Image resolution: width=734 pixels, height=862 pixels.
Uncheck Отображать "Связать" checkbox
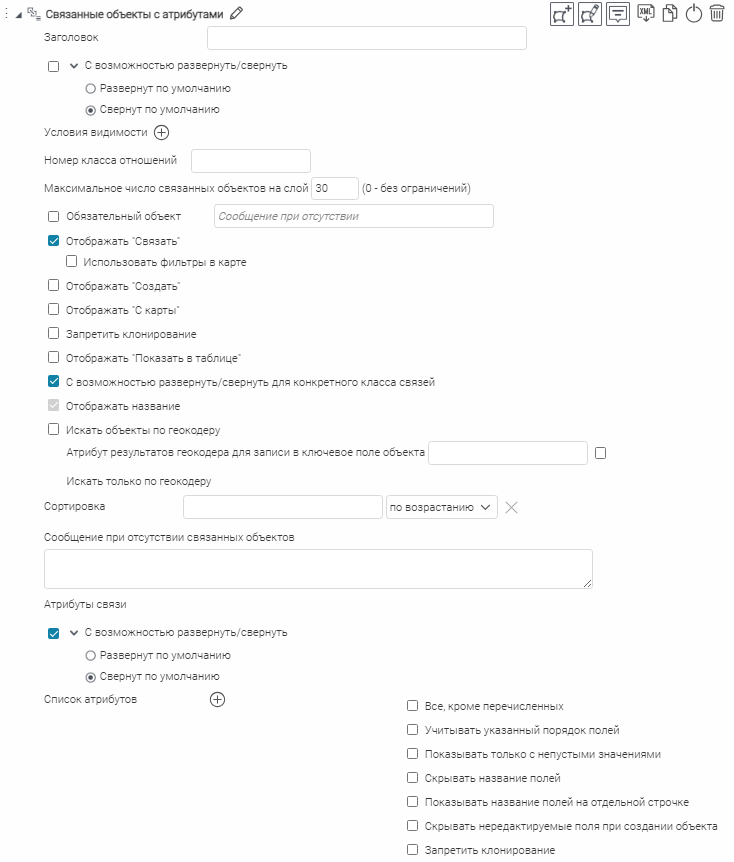54,241
